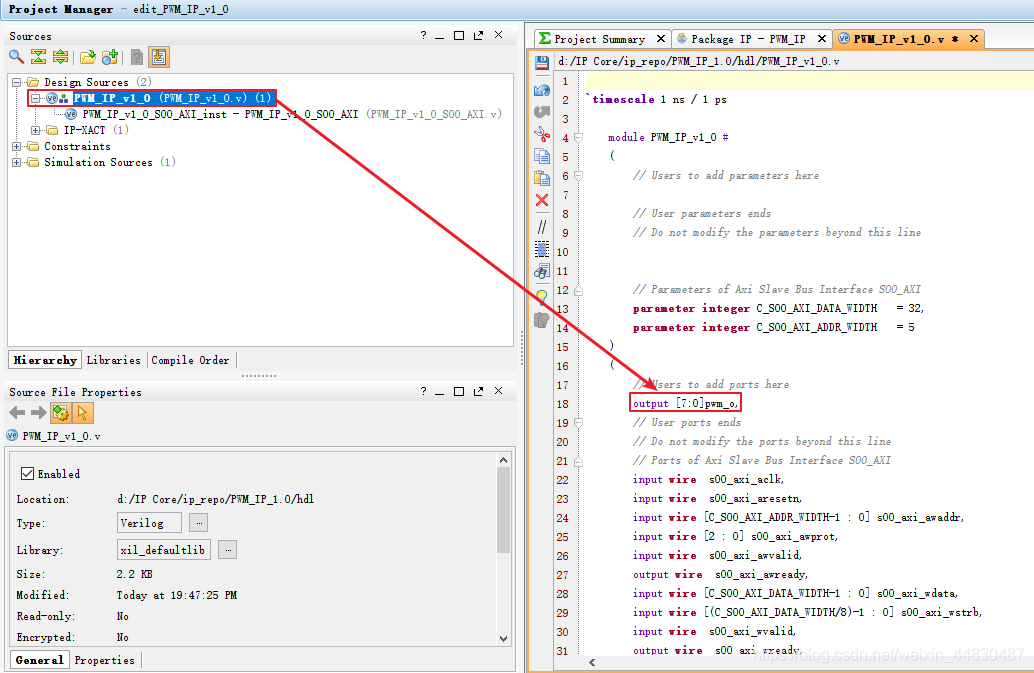Image resolution: width=1034 pixels, height=673 pixels.
Task: Expand all sources with the Expand All icon
Action: coord(61,57)
